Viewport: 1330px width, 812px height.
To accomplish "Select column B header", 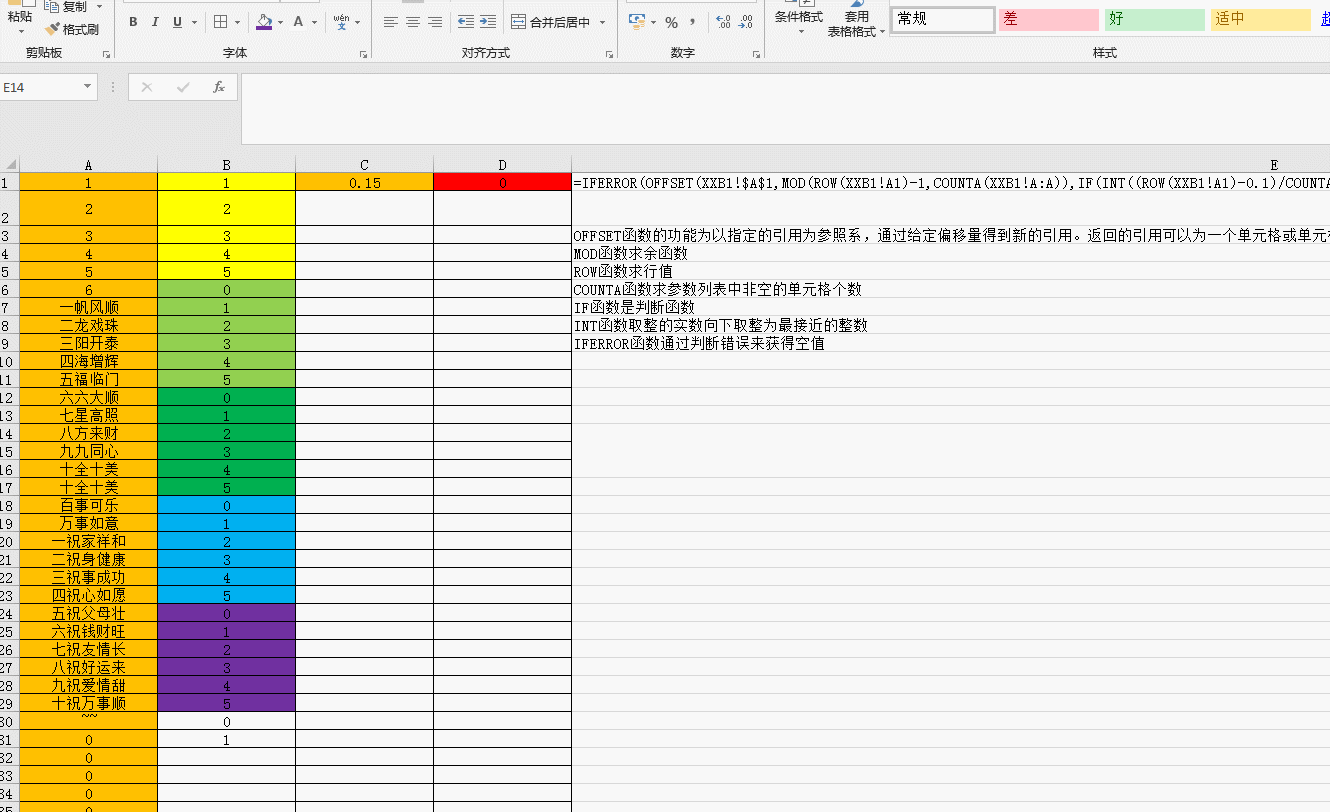I will pyautogui.click(x=227, y=165).
